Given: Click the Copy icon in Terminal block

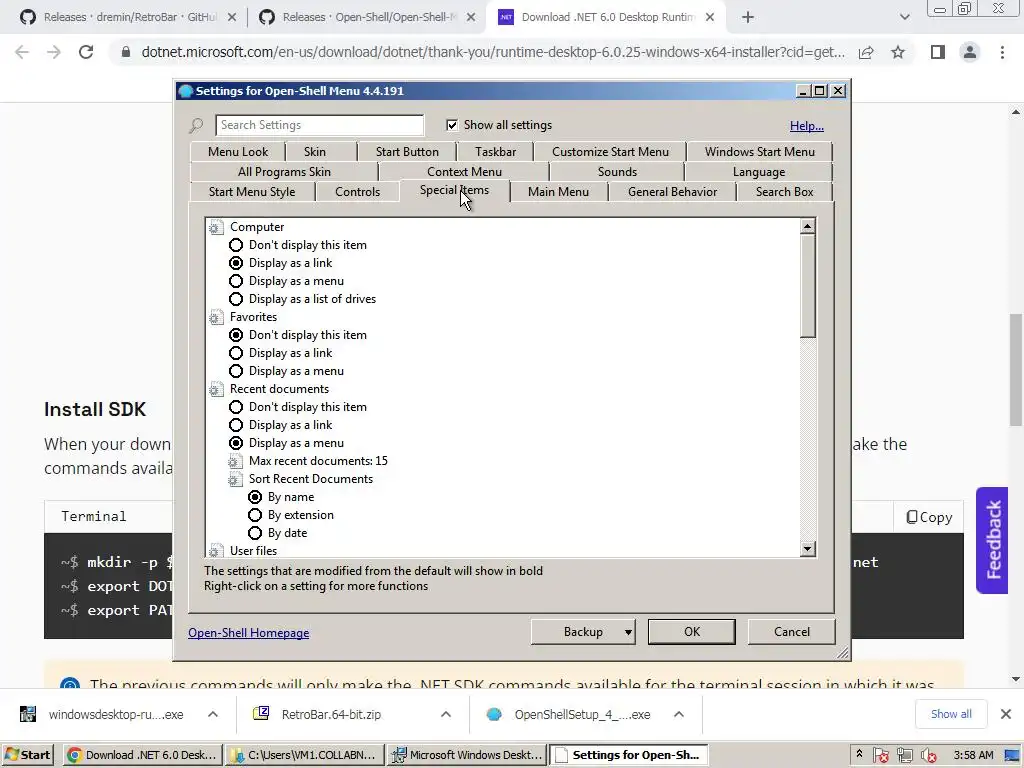Looking at the screenshot, I should pyautogui.click(x=912, y=517).
